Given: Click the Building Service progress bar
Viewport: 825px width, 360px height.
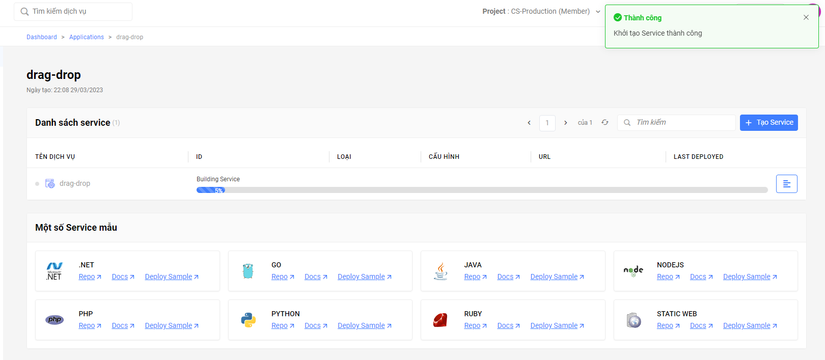Looking at the screenshot, I should click(482, 190).
